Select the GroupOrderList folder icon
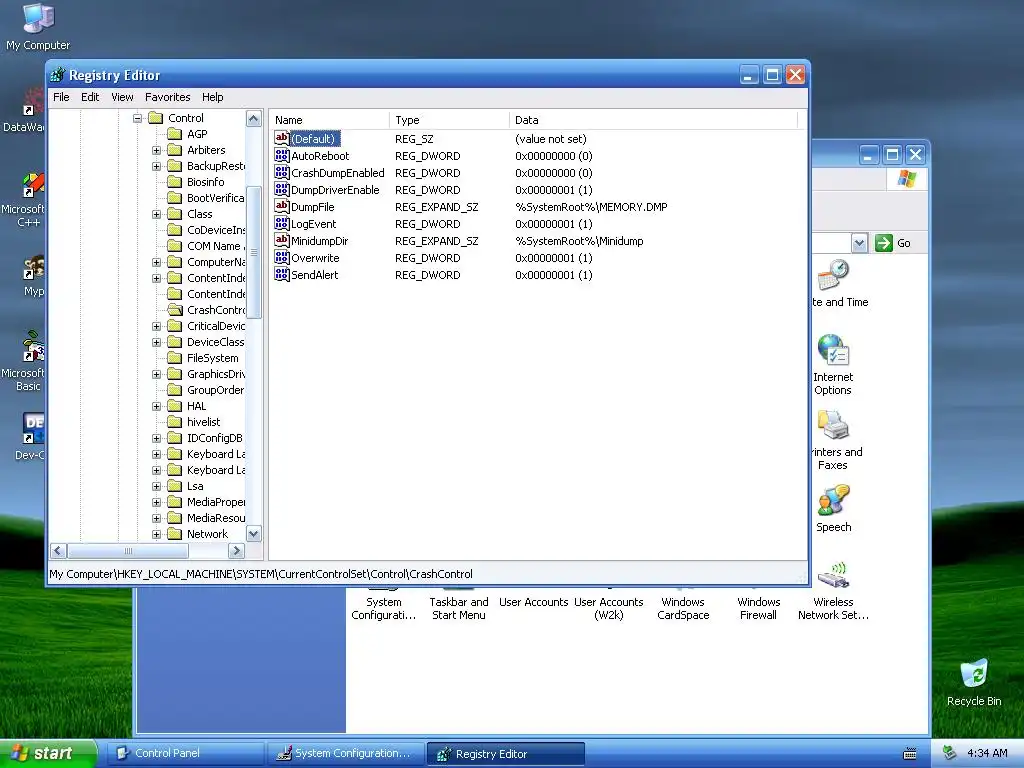1024x768 pixels. [174, 390]
